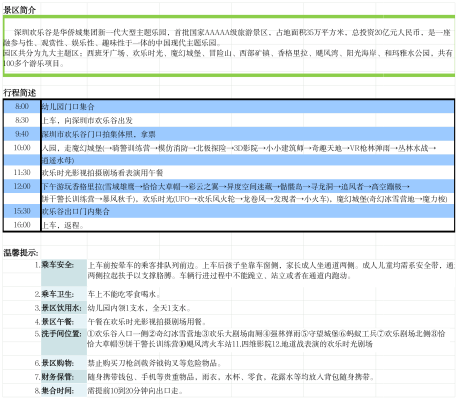
Task: Click the label 乘车安全
Action: click(58, 265)
